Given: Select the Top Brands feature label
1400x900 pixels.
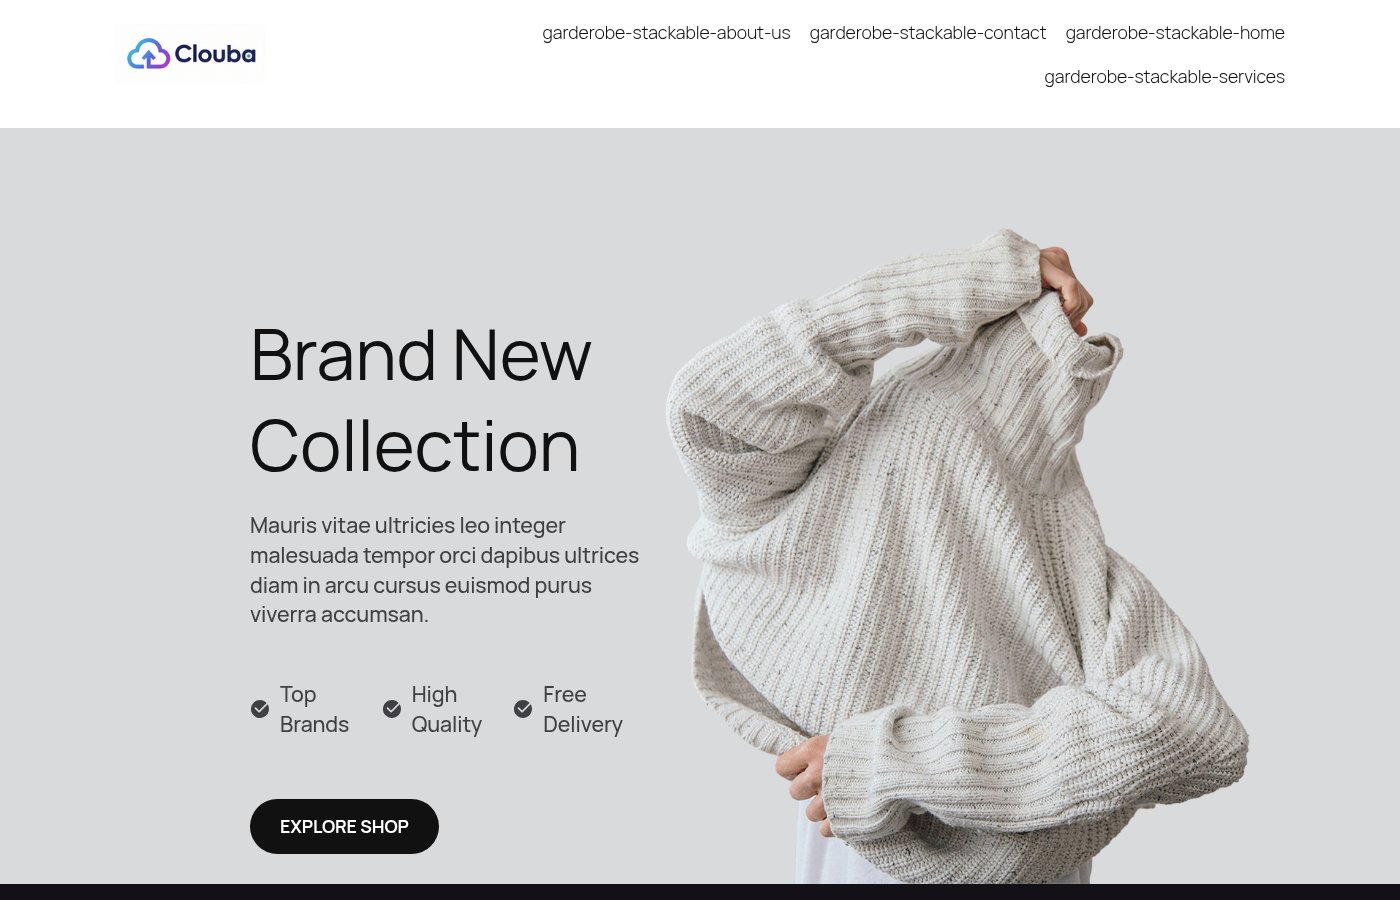Looking at the screenshot, I should point(314,709).
